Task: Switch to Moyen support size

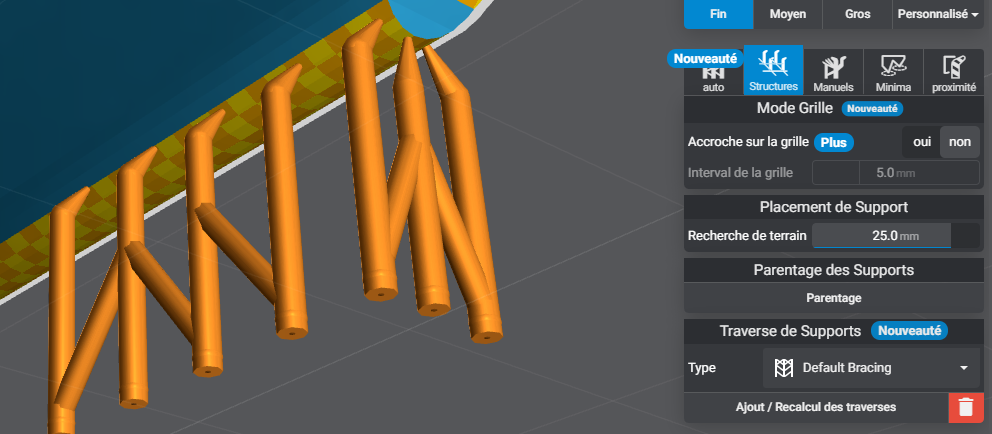Action: (788, 14)
